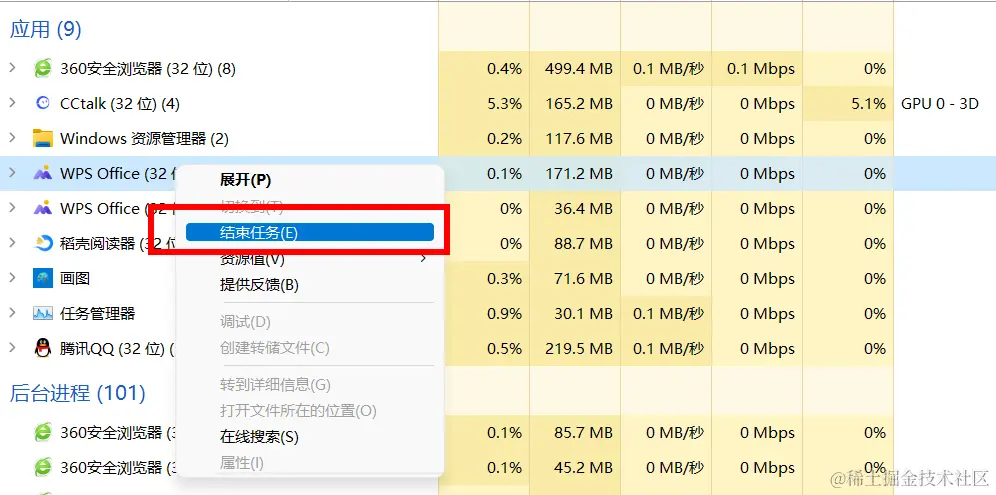
Task: Expand the 360安全浏览器 (32 位) (8) row chevron
Action: click(12, 68)
